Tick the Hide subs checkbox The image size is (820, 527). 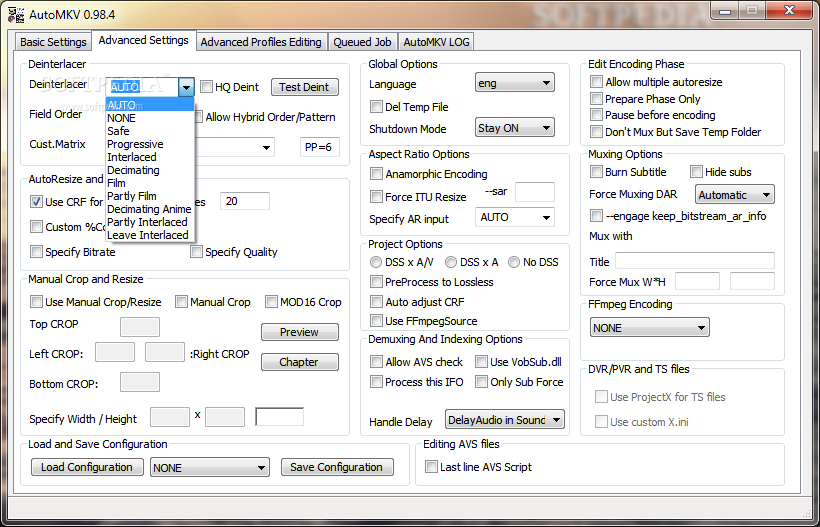(x=696, y=171)
